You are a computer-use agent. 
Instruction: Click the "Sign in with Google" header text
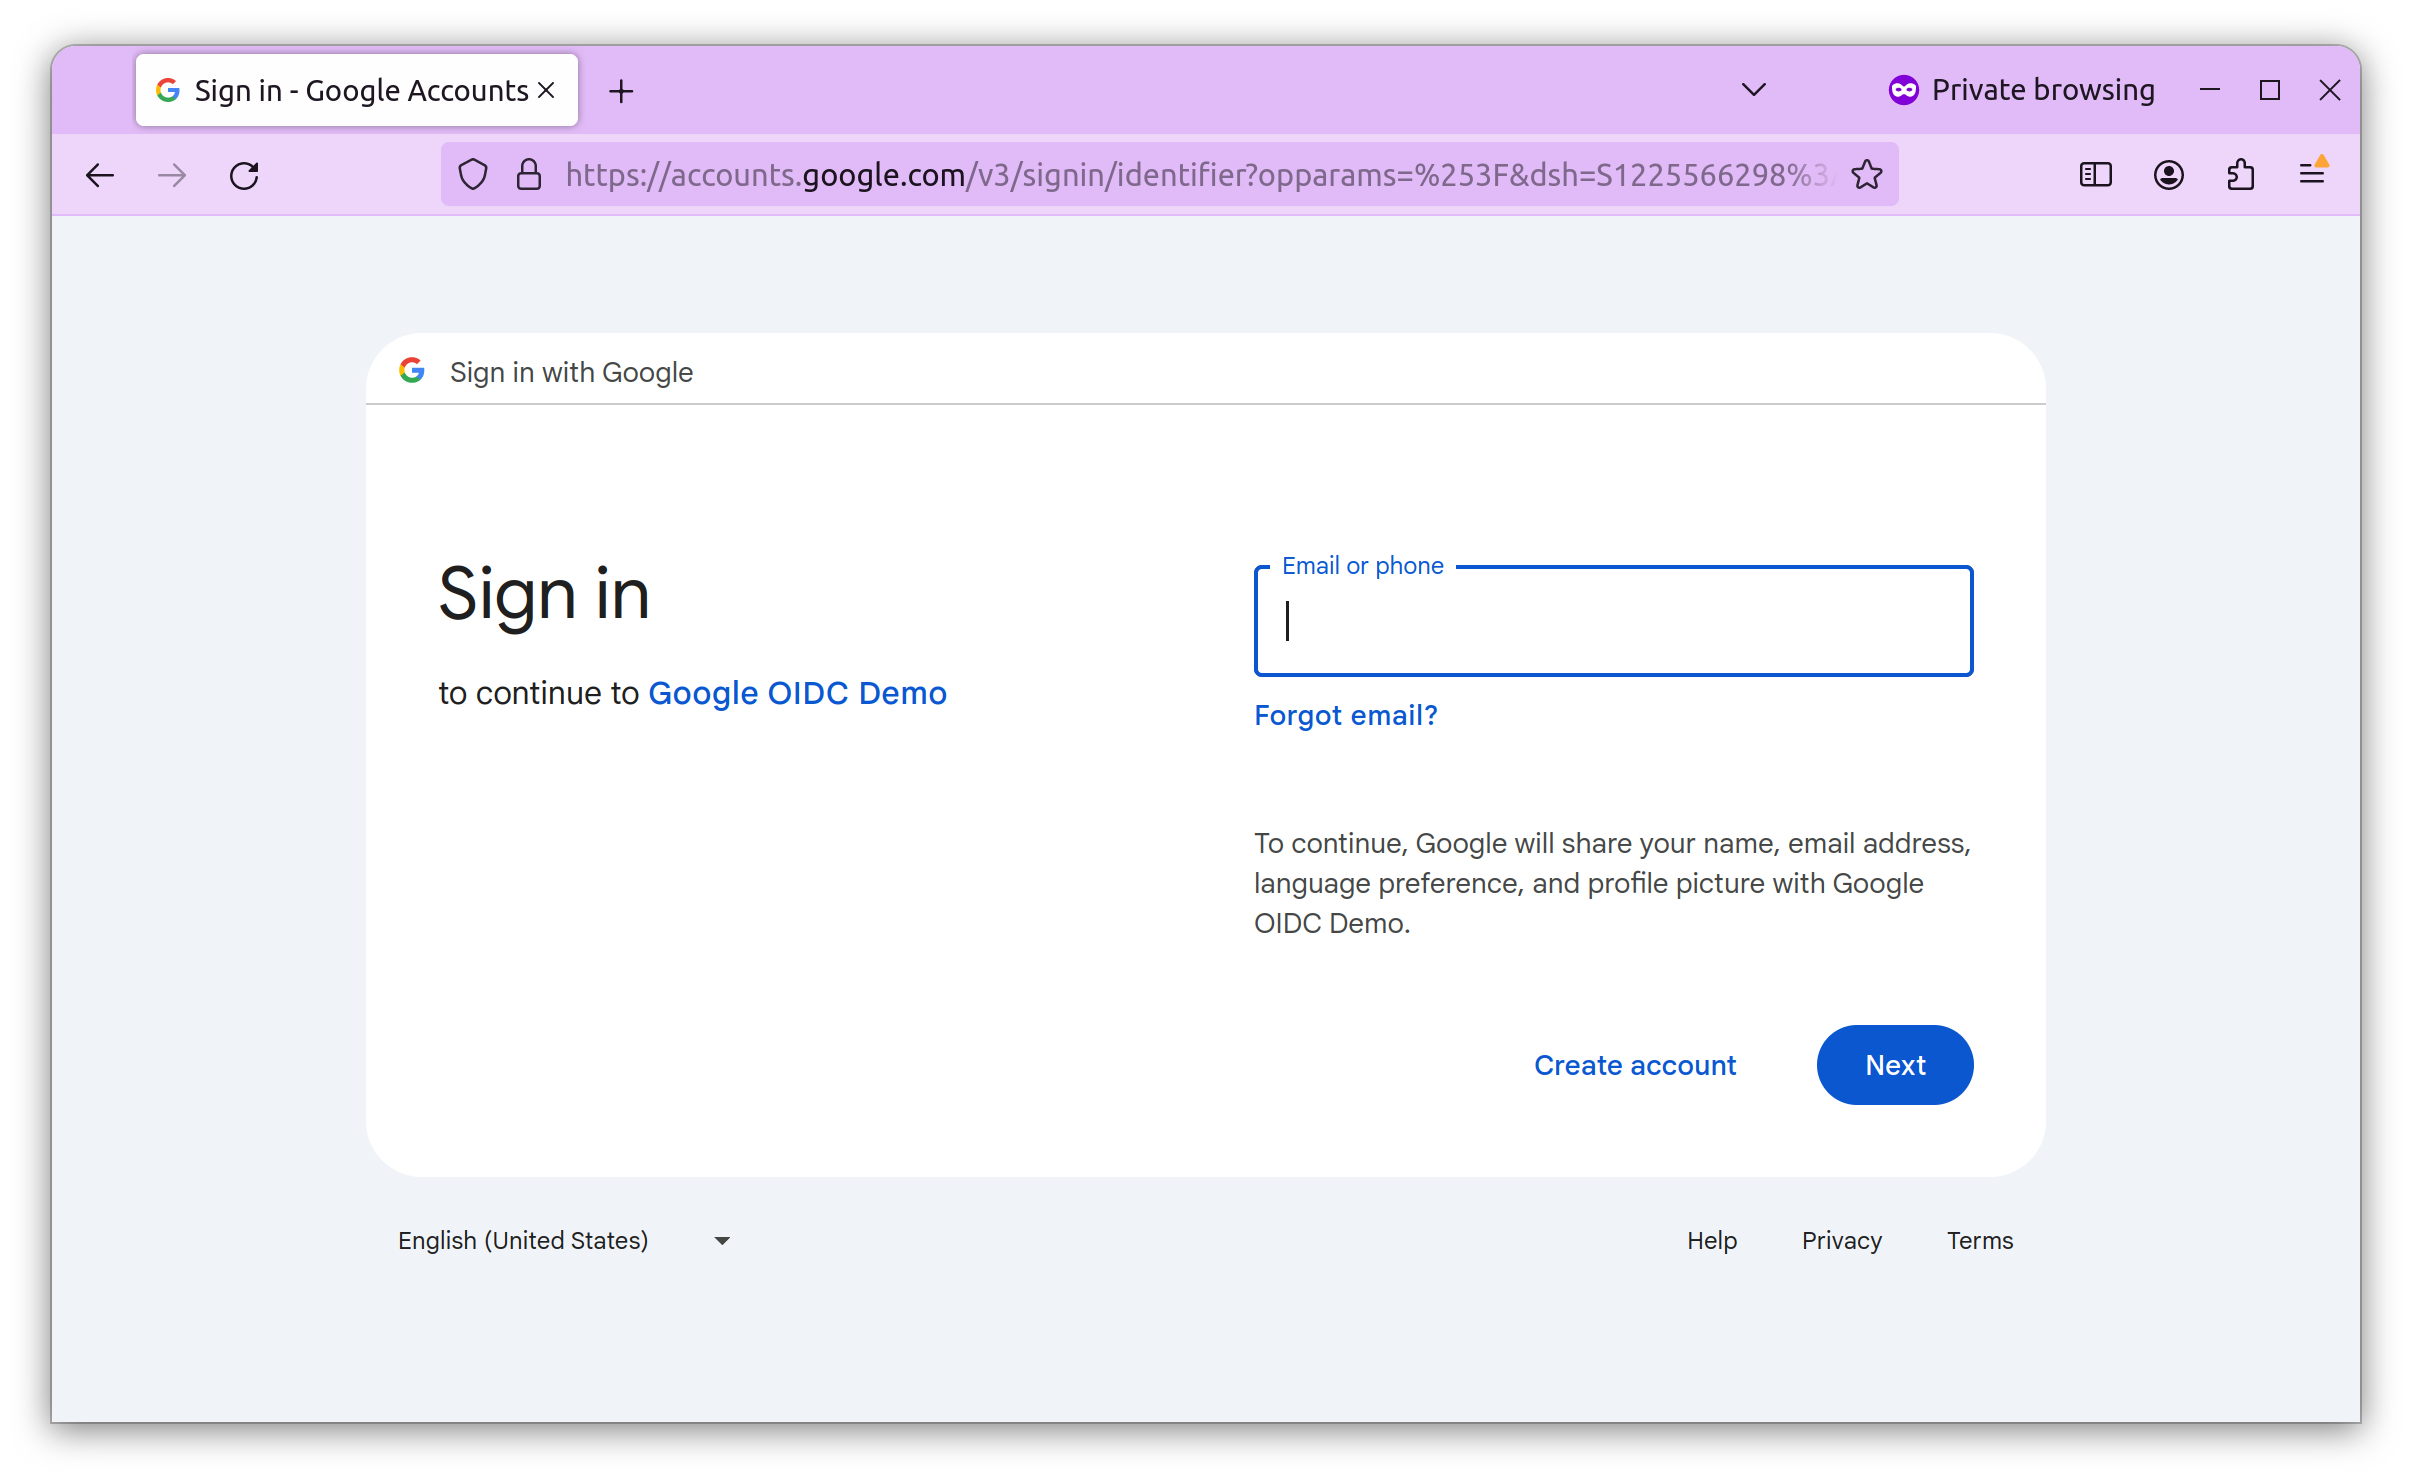(571, 372)
